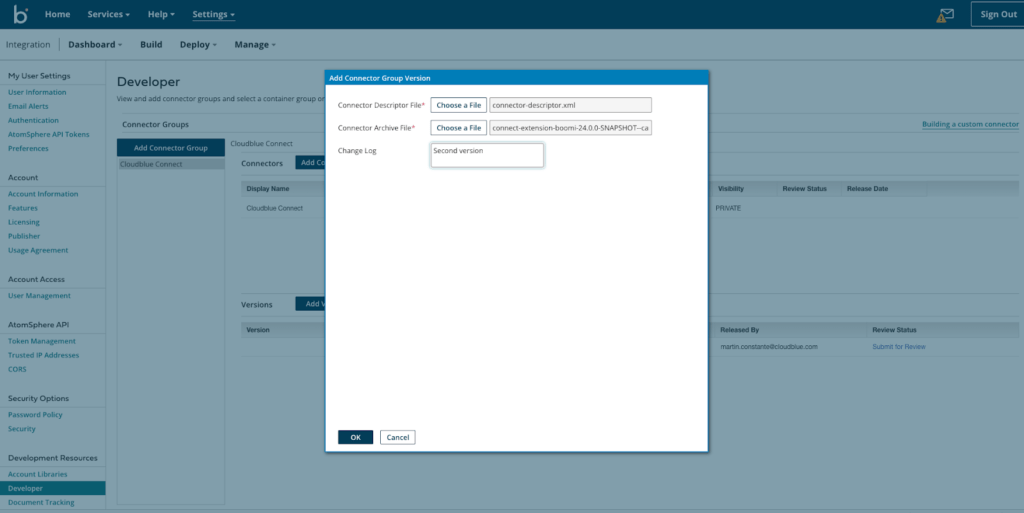Open AtomSphere API Tokens page
Viewport: 1024px width, 513px height.
point(48,134)
